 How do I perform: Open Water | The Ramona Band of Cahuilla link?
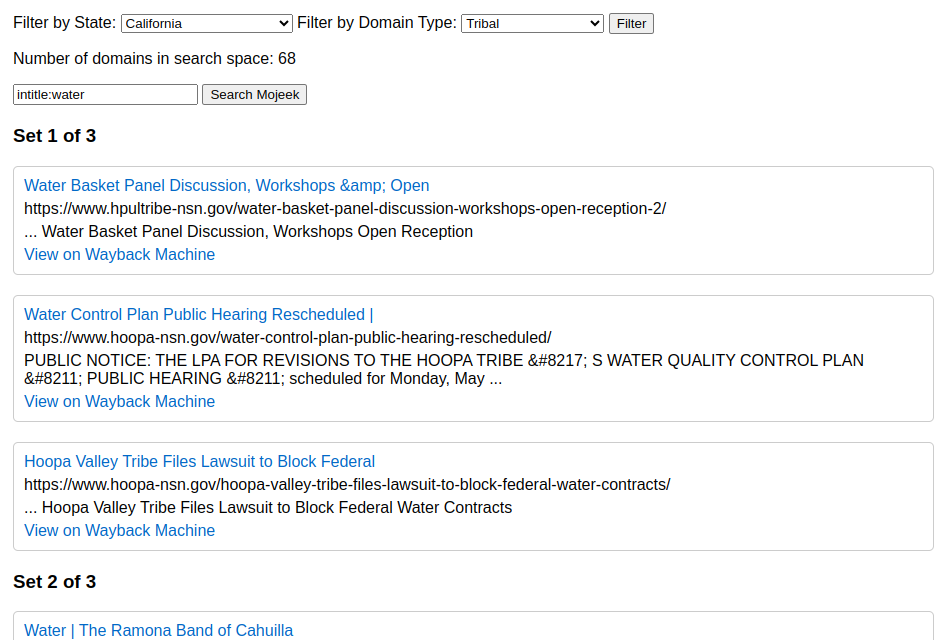(x=159, y=630)
